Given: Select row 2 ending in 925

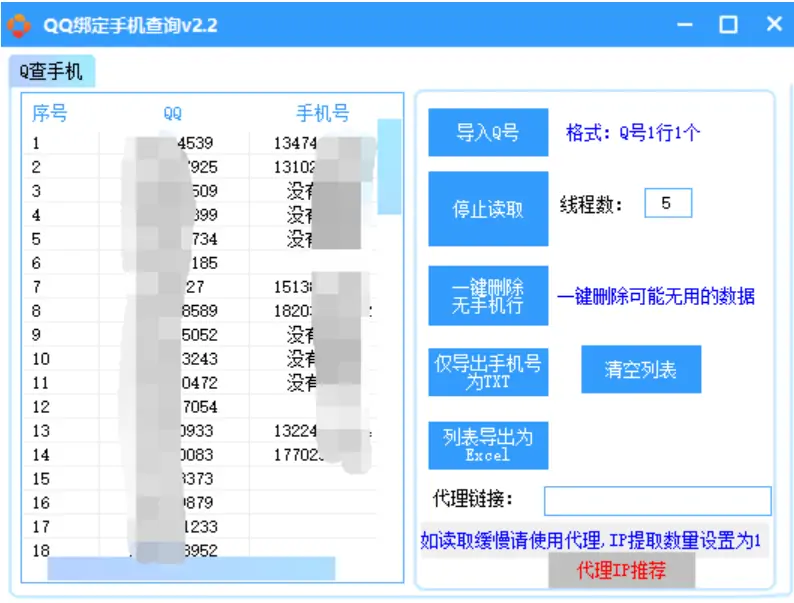Looking at the screenshot, I should coord(201,167).
